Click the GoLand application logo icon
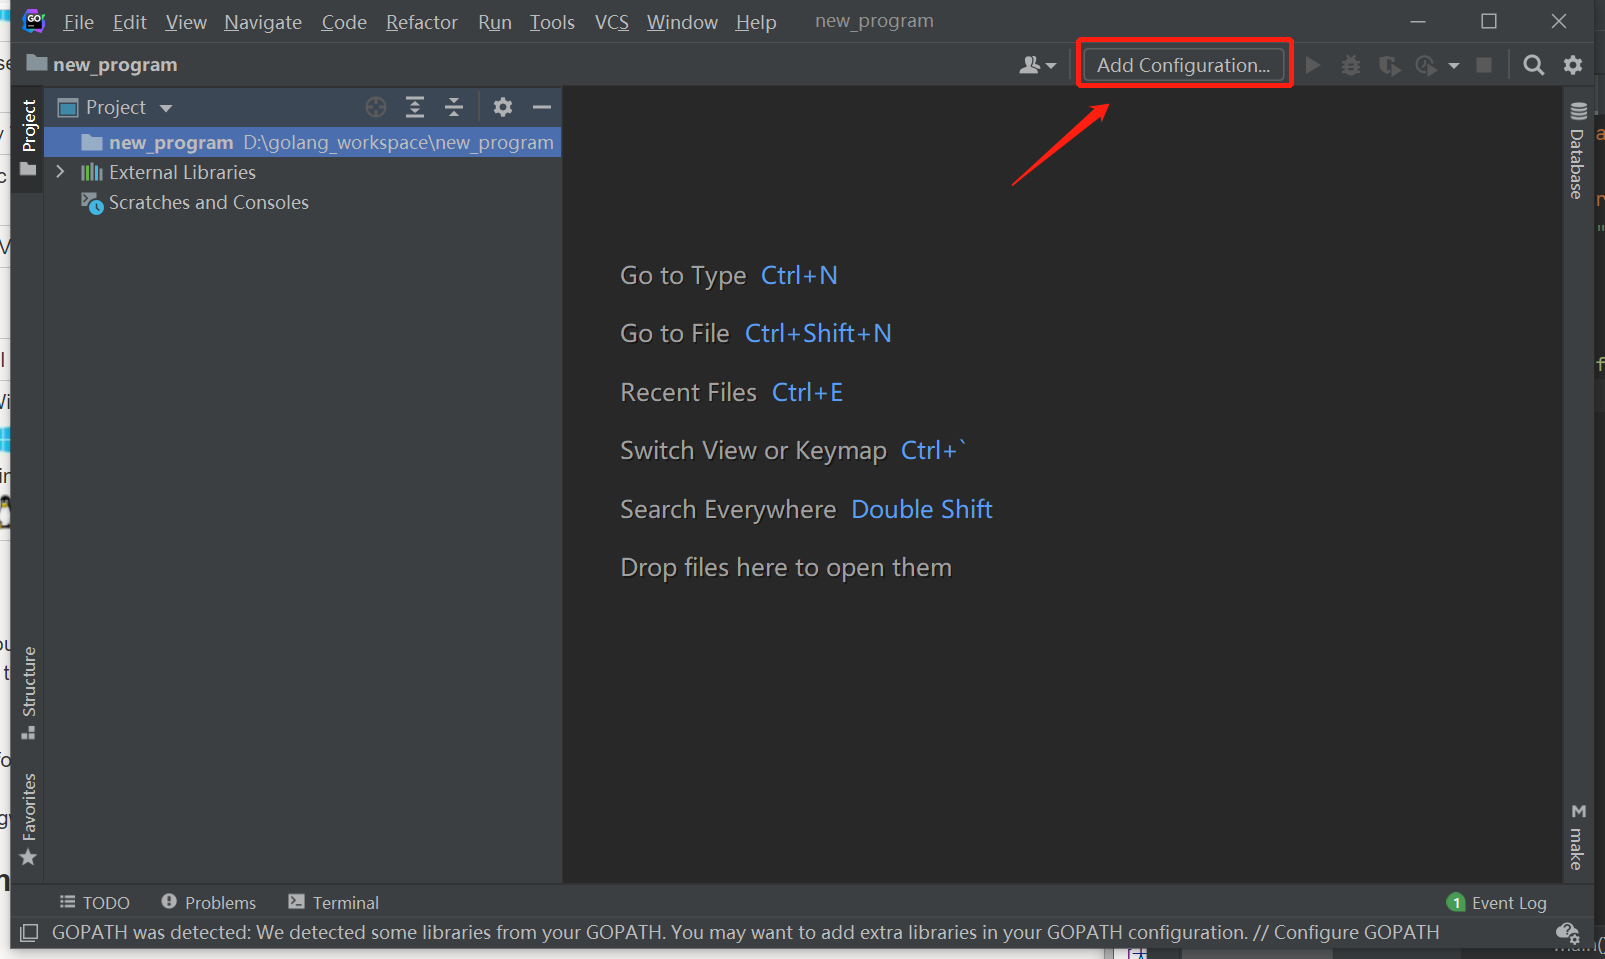The height and width of the screenshot is (959, 1605). (33, 21)
